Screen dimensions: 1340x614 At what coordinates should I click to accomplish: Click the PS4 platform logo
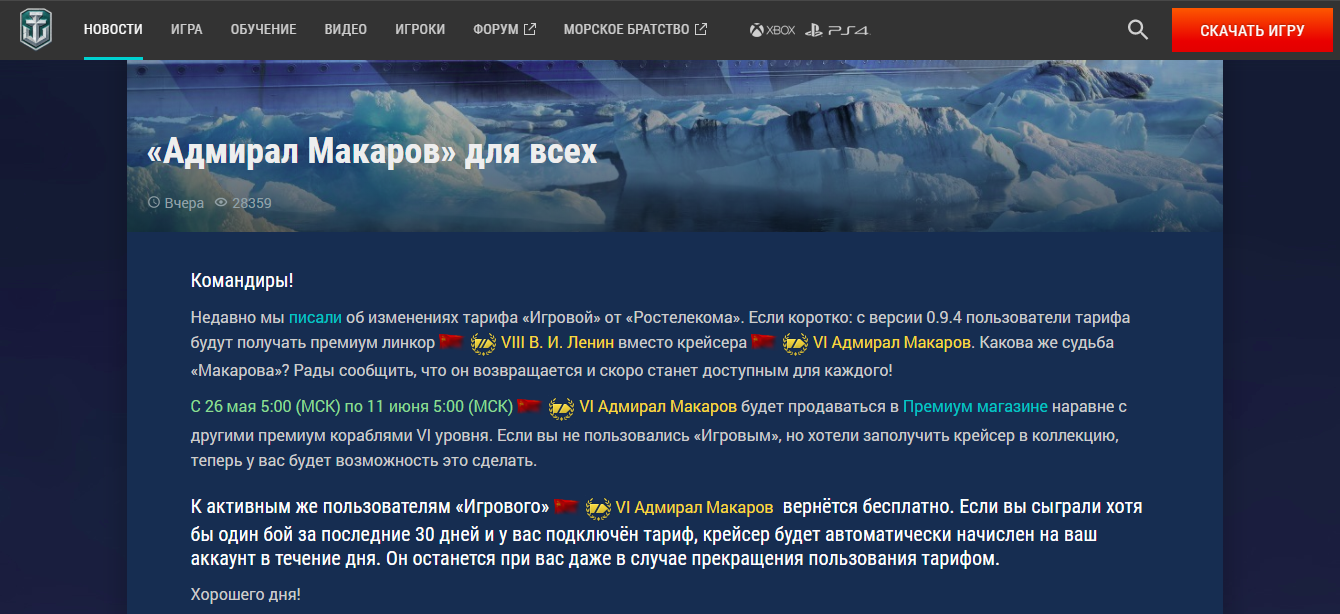point(838,30)
